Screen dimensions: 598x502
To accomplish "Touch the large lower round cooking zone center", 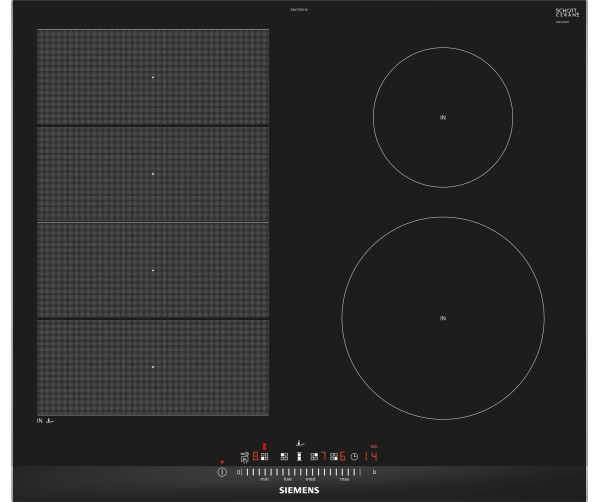I will coord(443,318).
